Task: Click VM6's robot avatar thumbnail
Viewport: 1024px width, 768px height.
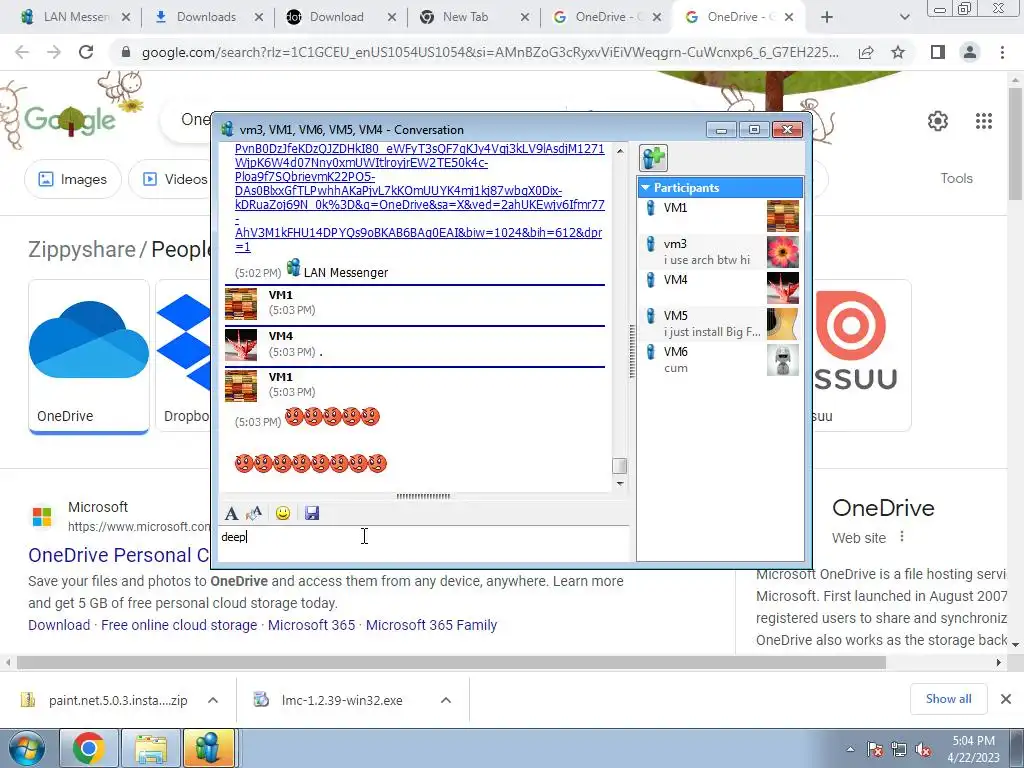Action: point(782,360)
